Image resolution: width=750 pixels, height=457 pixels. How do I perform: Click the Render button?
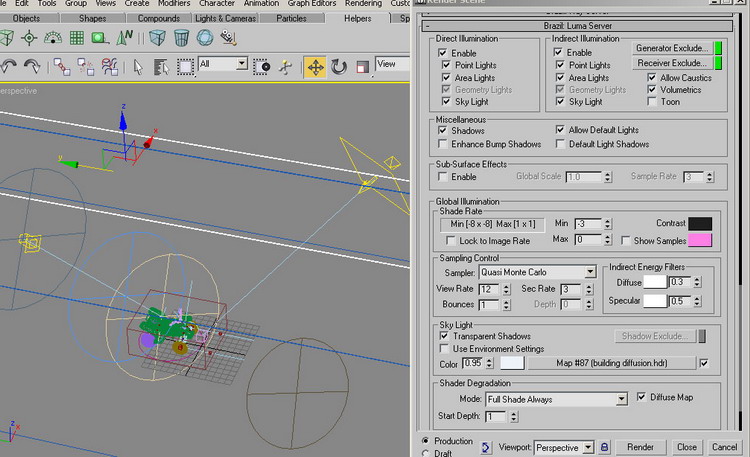639,447
